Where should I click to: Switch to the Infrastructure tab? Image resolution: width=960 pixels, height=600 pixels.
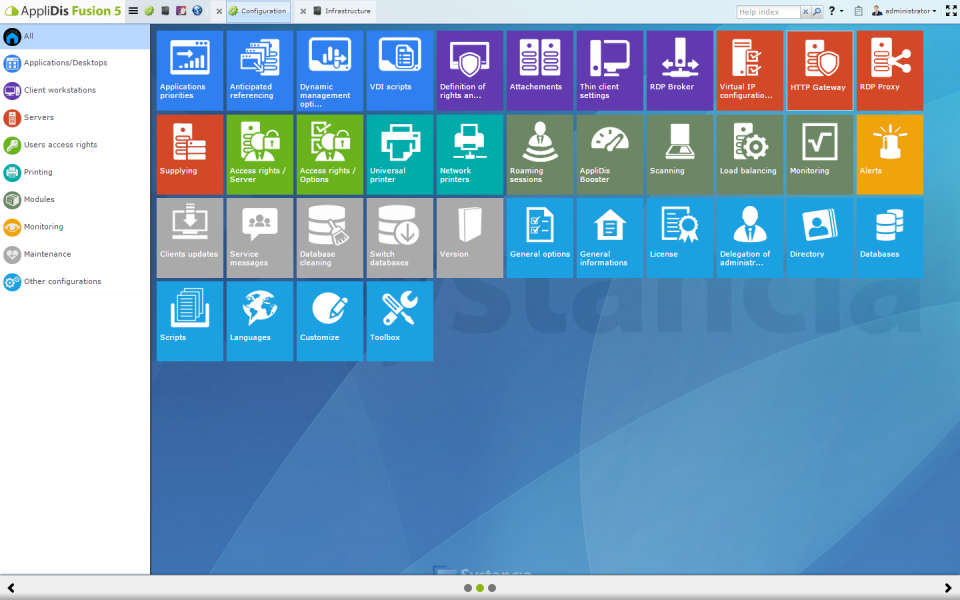tap(342, 11)
